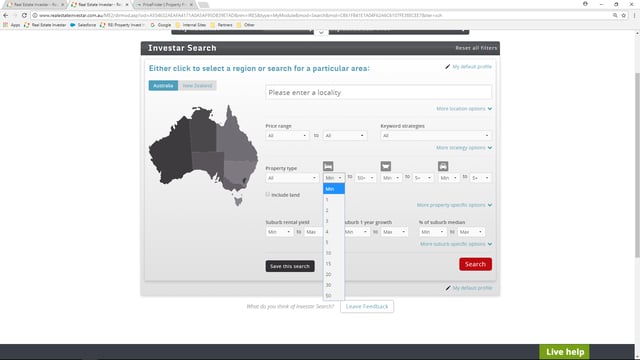This screenshot has height=360, width=640.
Task: Choose 20 in open bedrooms list
Action: click(334, 274)
